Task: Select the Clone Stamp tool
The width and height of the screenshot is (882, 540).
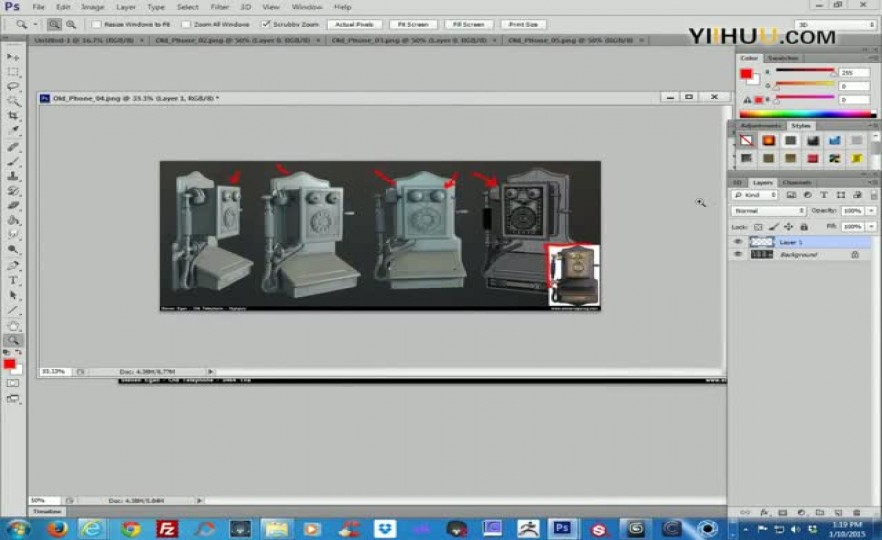Action: click(x=13, y=176)
